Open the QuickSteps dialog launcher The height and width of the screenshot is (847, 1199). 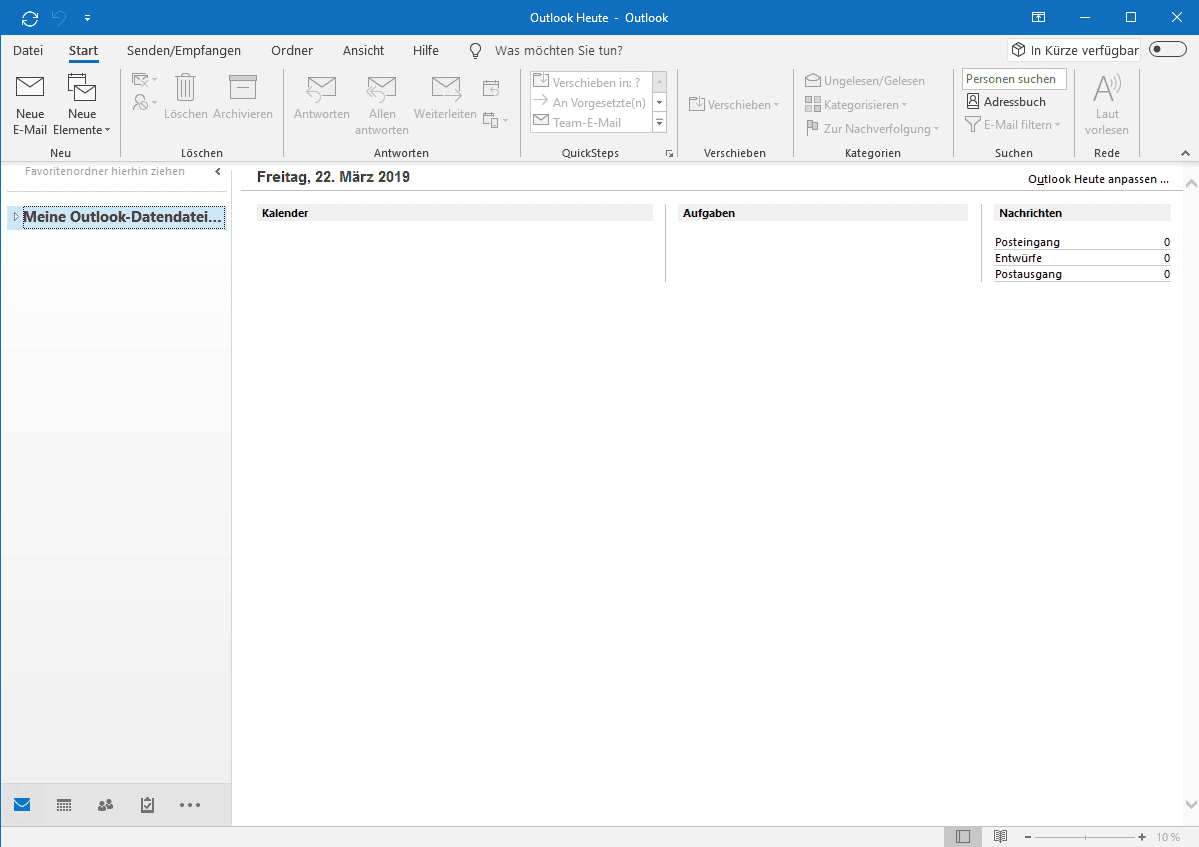[669, 154]
